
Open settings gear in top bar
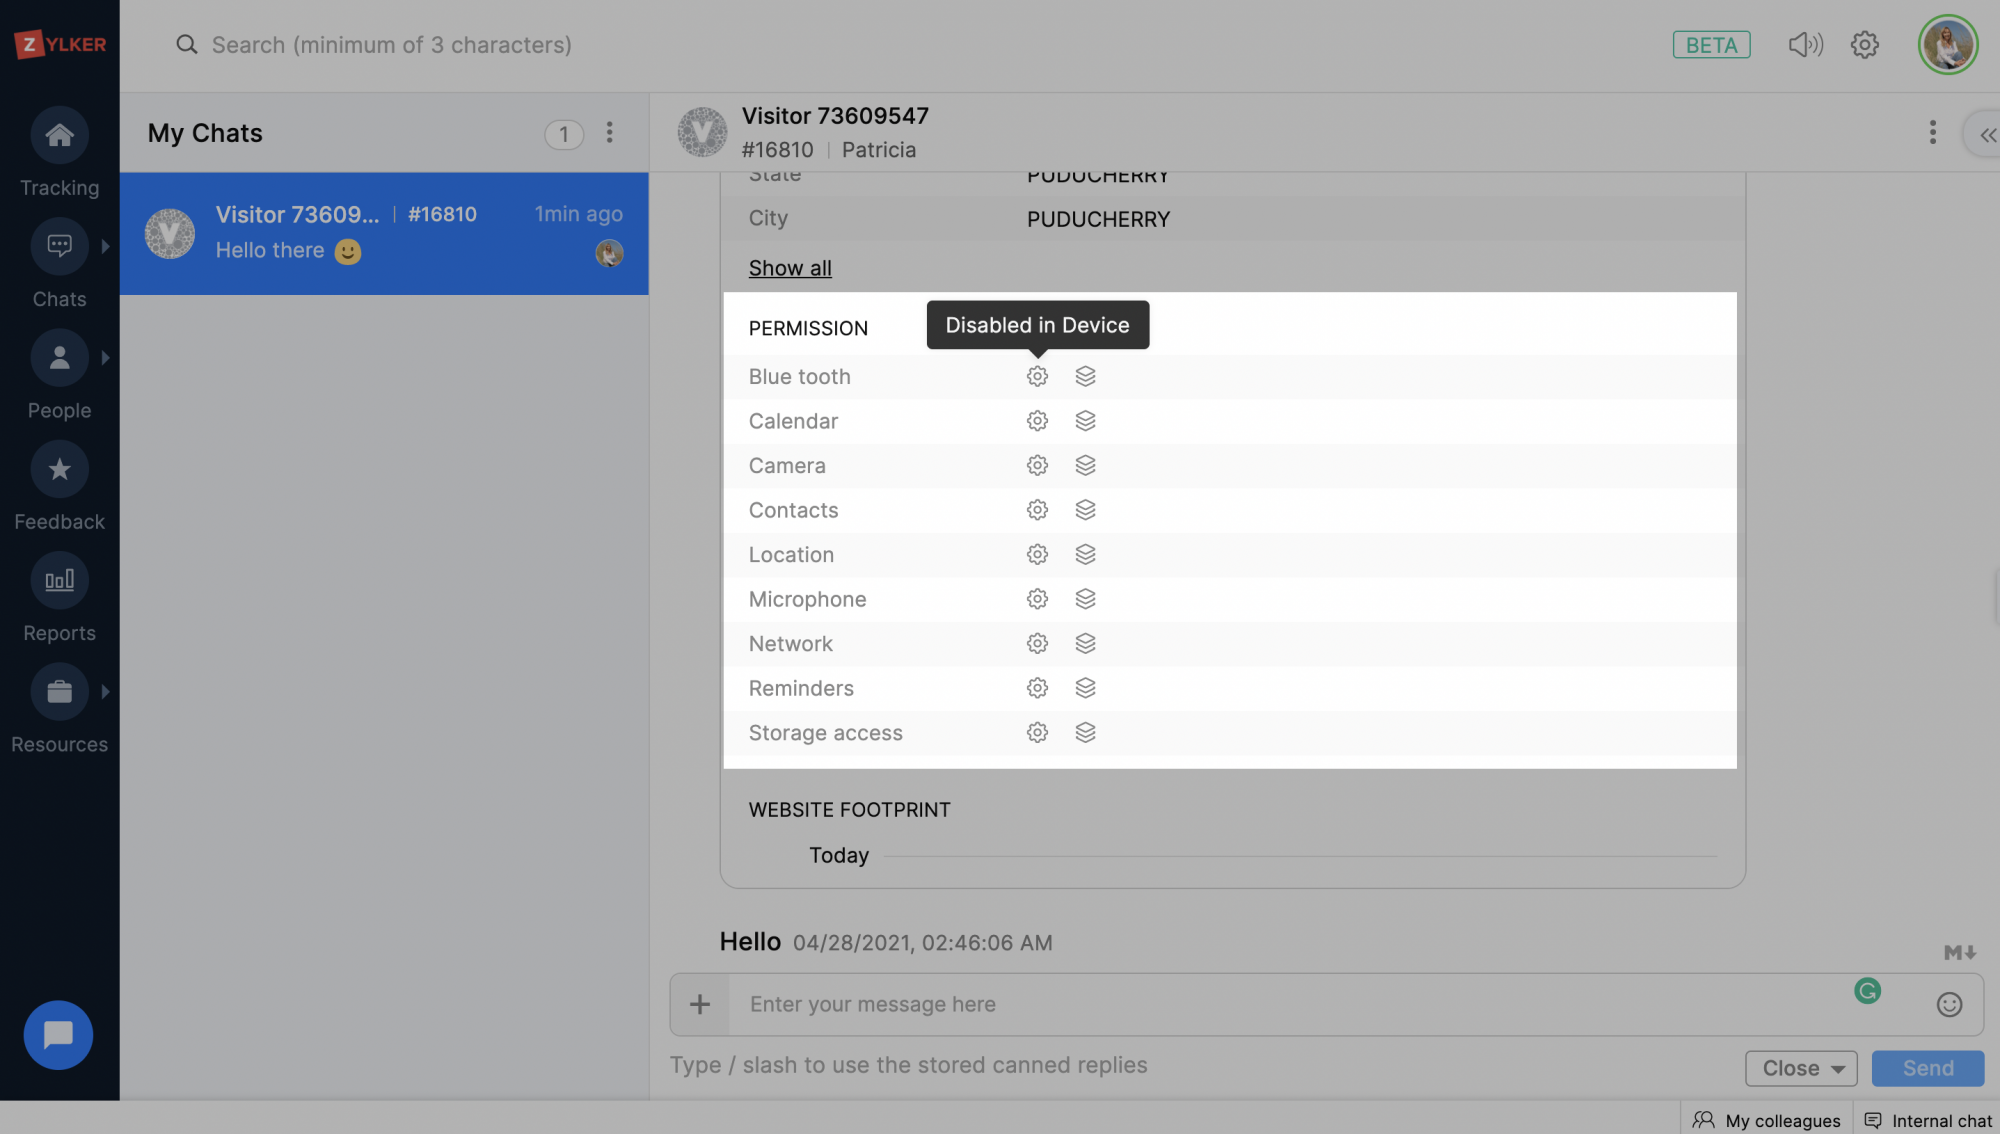pyautogui.click(x=1864, y=45)
